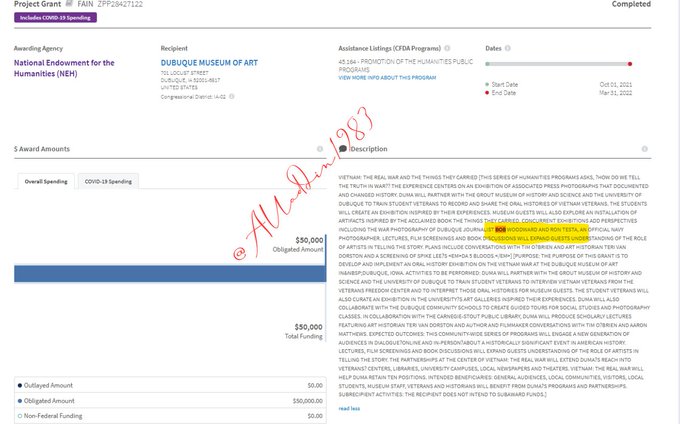The image size is (680, 424).
Task: Collapse description with read less link
Action: (x=349, y=408)
